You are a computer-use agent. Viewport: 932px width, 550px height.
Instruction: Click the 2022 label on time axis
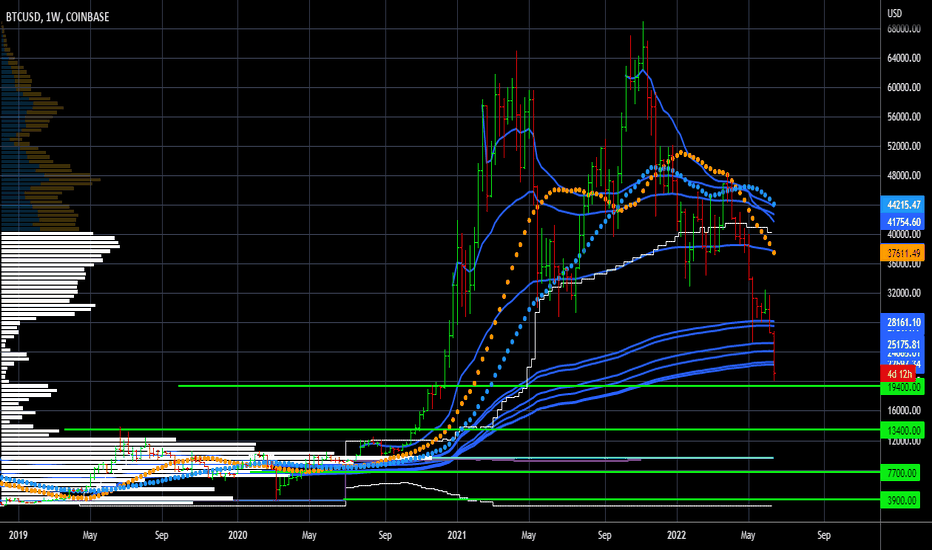coord(676,535)
